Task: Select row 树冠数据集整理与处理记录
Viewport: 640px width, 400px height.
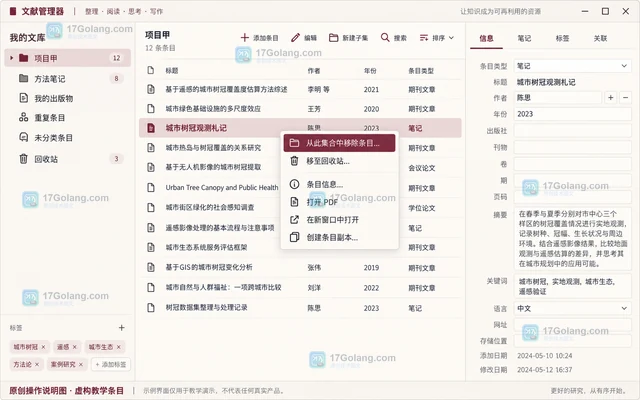Action: coord(300,308)
